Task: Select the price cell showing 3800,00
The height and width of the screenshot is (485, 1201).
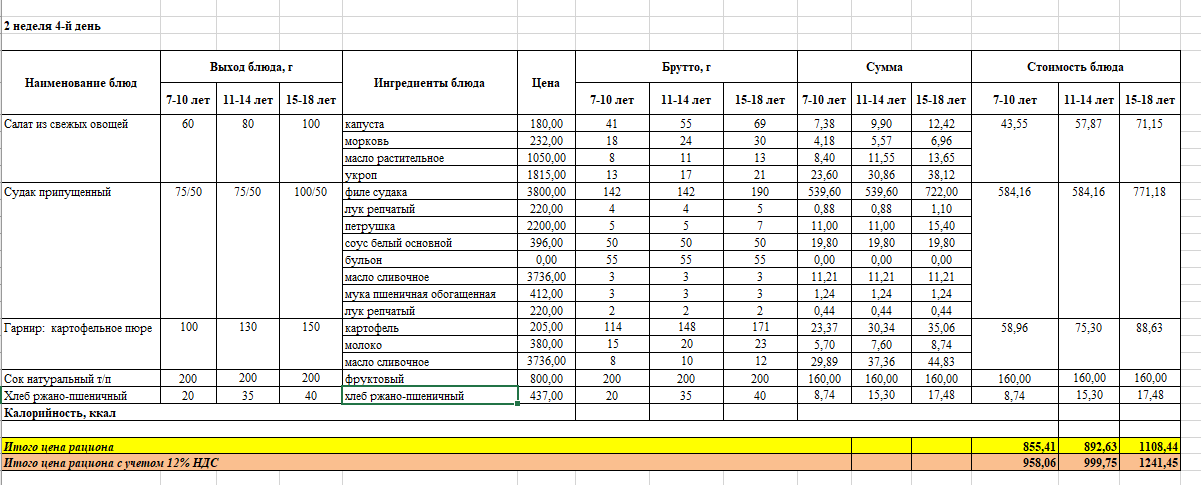Action: pyautogui.click(x=546, y=191)
